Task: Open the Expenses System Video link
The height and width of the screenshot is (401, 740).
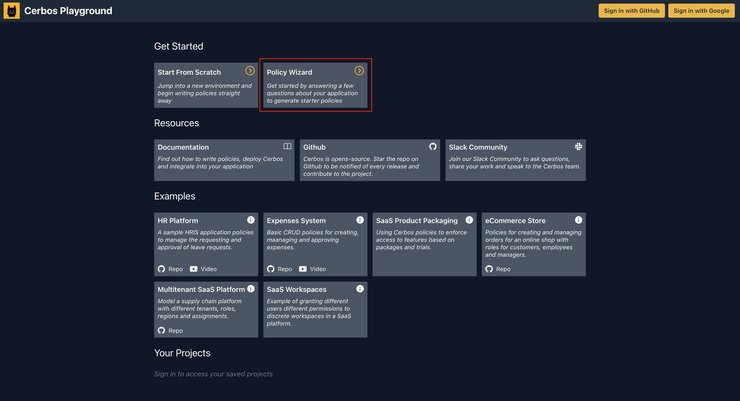Action: pos(312,269)
